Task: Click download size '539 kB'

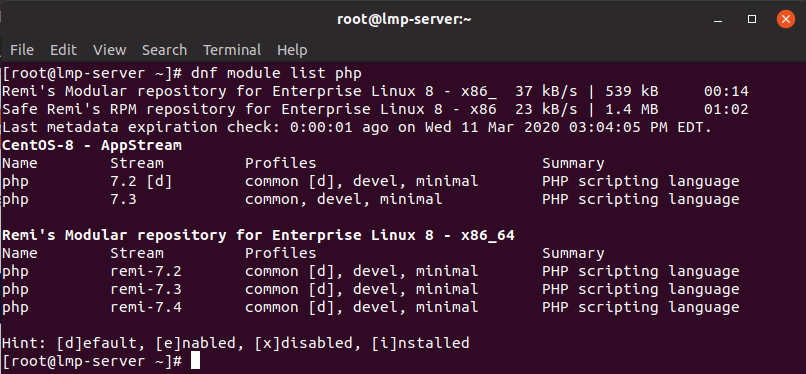Action: pos(631,91)
